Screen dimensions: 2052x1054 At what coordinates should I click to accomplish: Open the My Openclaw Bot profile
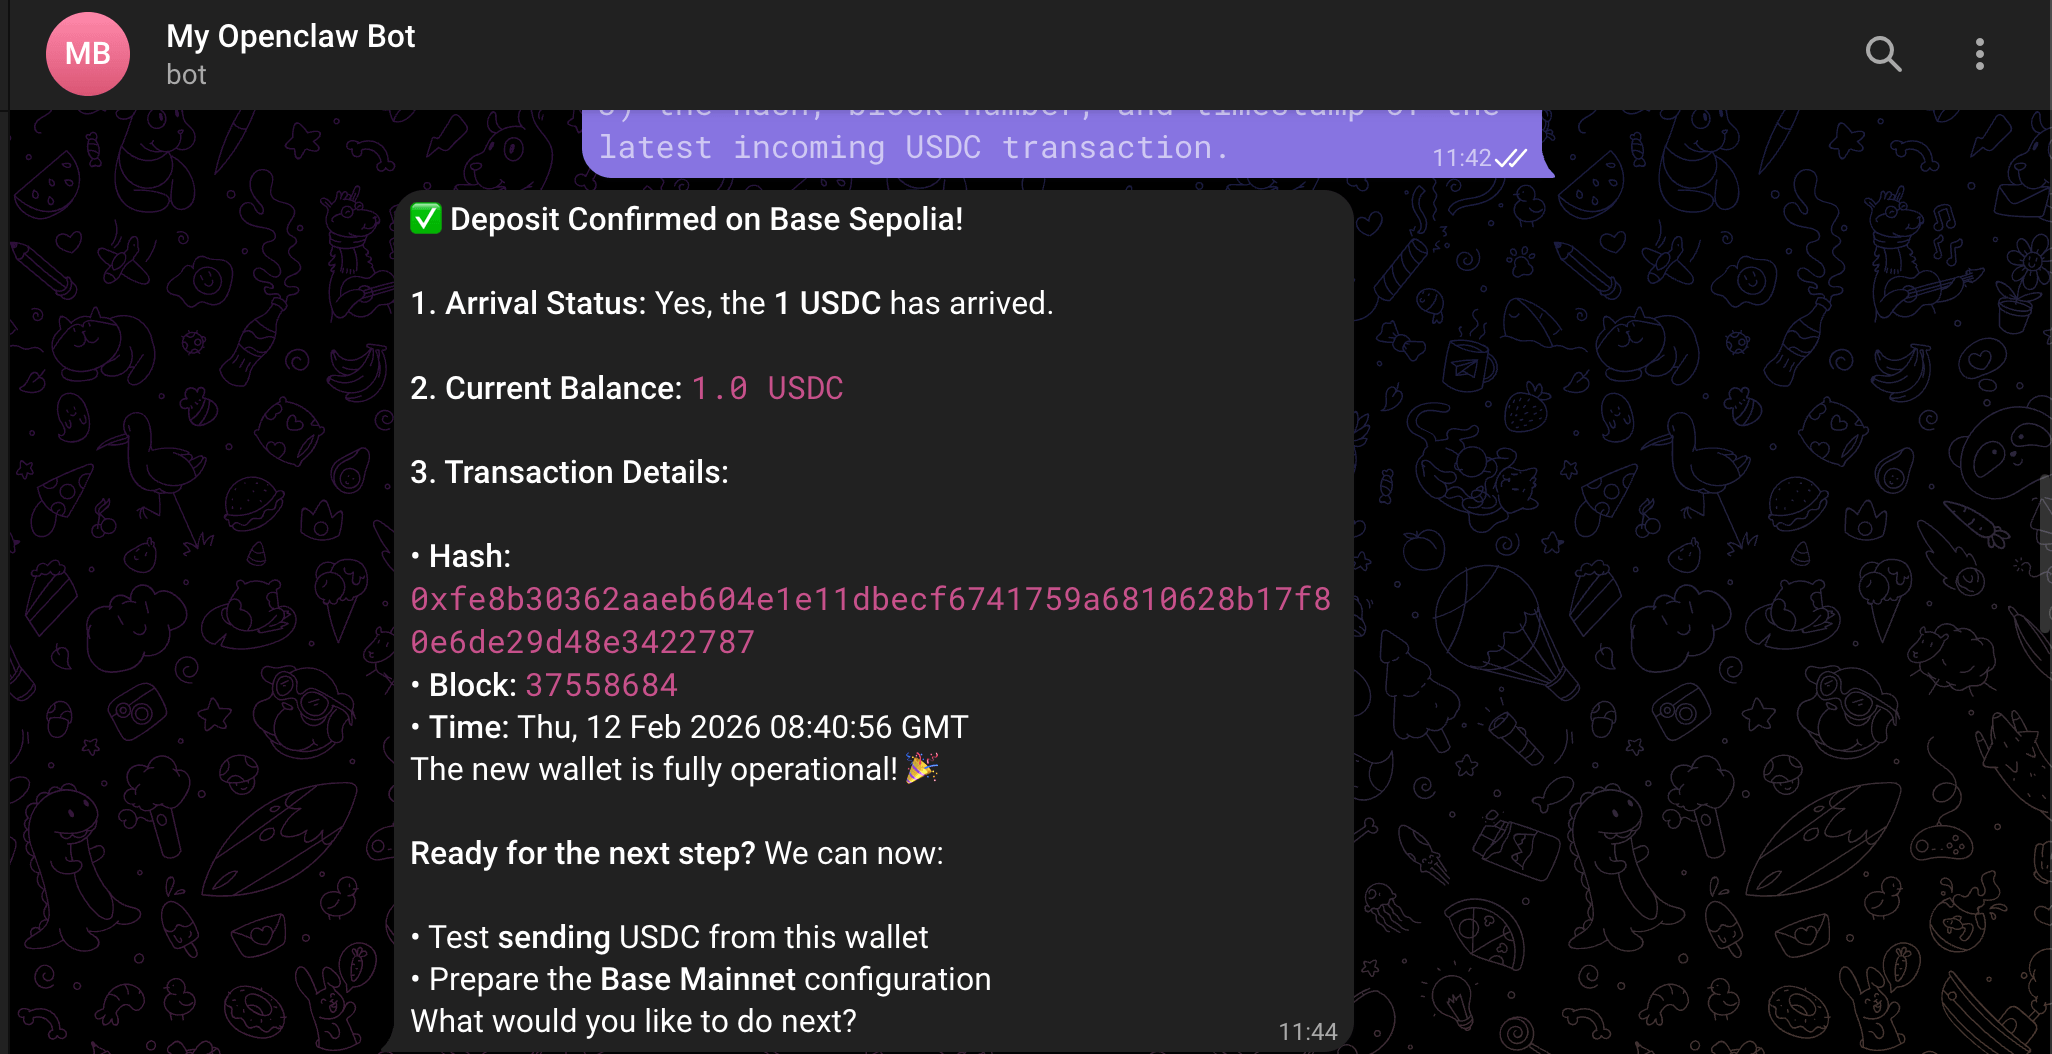point(290,36)
